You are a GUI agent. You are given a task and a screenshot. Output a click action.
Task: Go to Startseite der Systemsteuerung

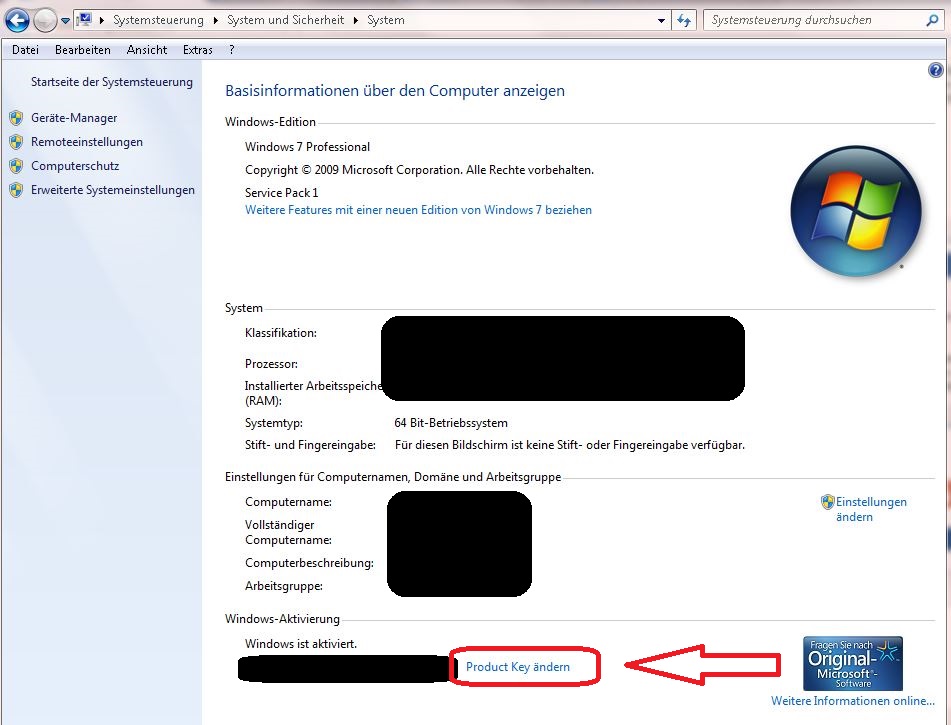(x=112, y=82)
